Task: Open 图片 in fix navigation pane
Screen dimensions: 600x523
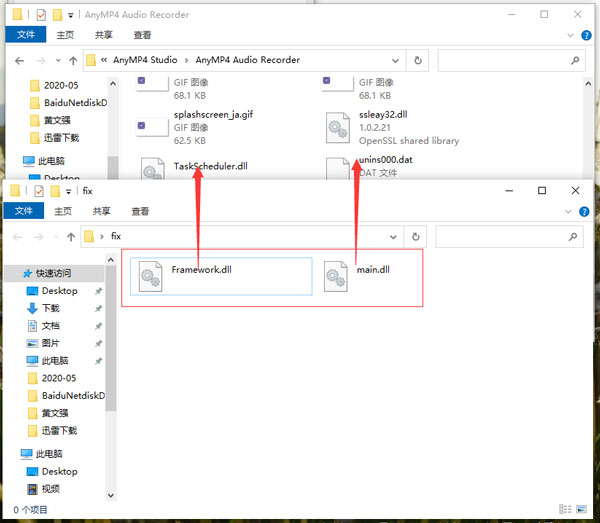Action: coord(51,343)
